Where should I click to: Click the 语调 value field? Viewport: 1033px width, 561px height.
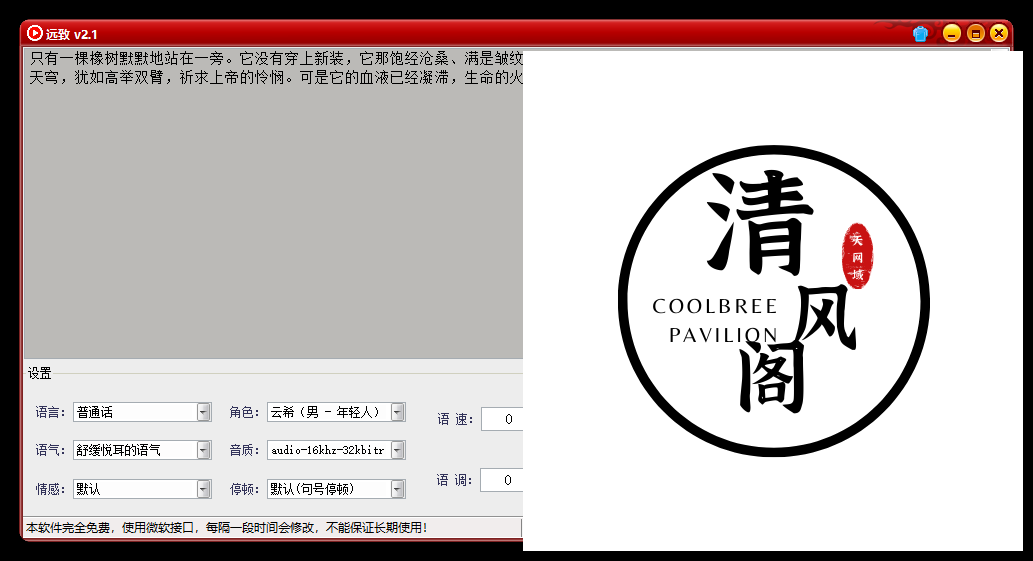pos(502,480)
